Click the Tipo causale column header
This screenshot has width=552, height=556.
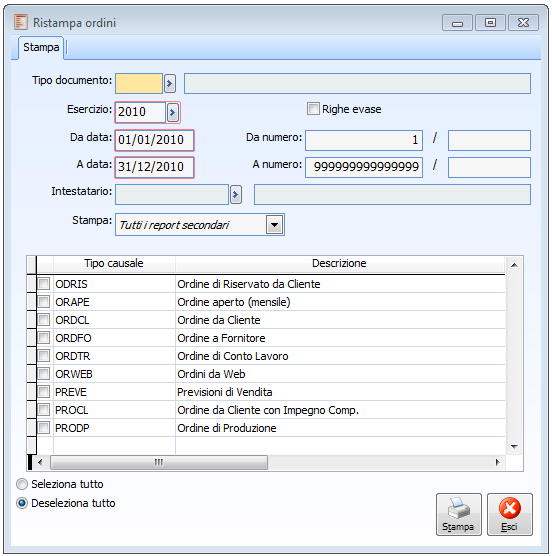tap(114, 263)
